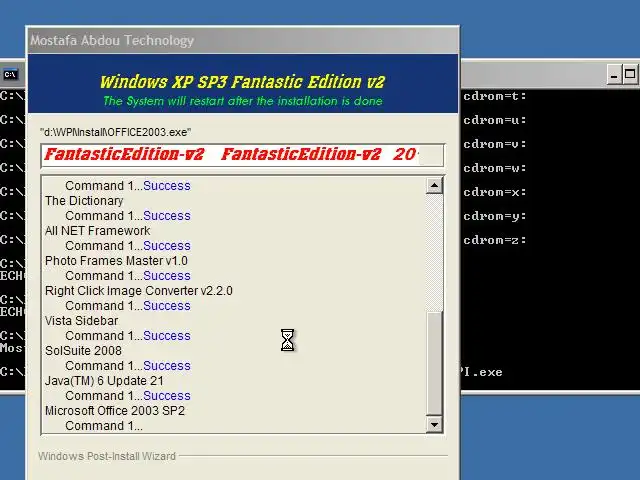
Task: Click Success under The Dictionary
Action: (x=167, y=216)
